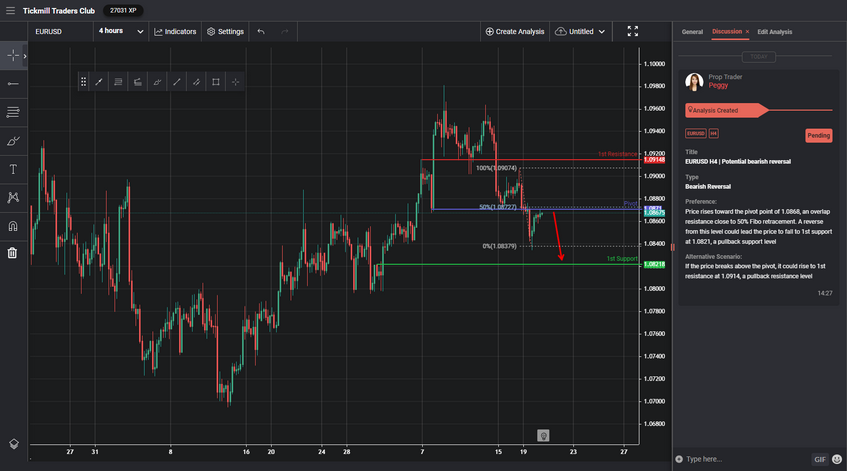Pick the trend line tool in floating toolbar

[x=99, y=82]
